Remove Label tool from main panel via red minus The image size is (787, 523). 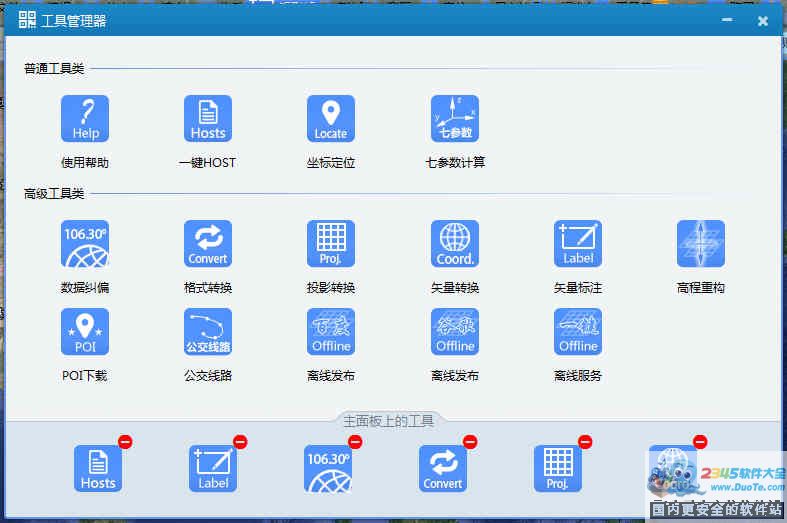click(x=240, y=442)
